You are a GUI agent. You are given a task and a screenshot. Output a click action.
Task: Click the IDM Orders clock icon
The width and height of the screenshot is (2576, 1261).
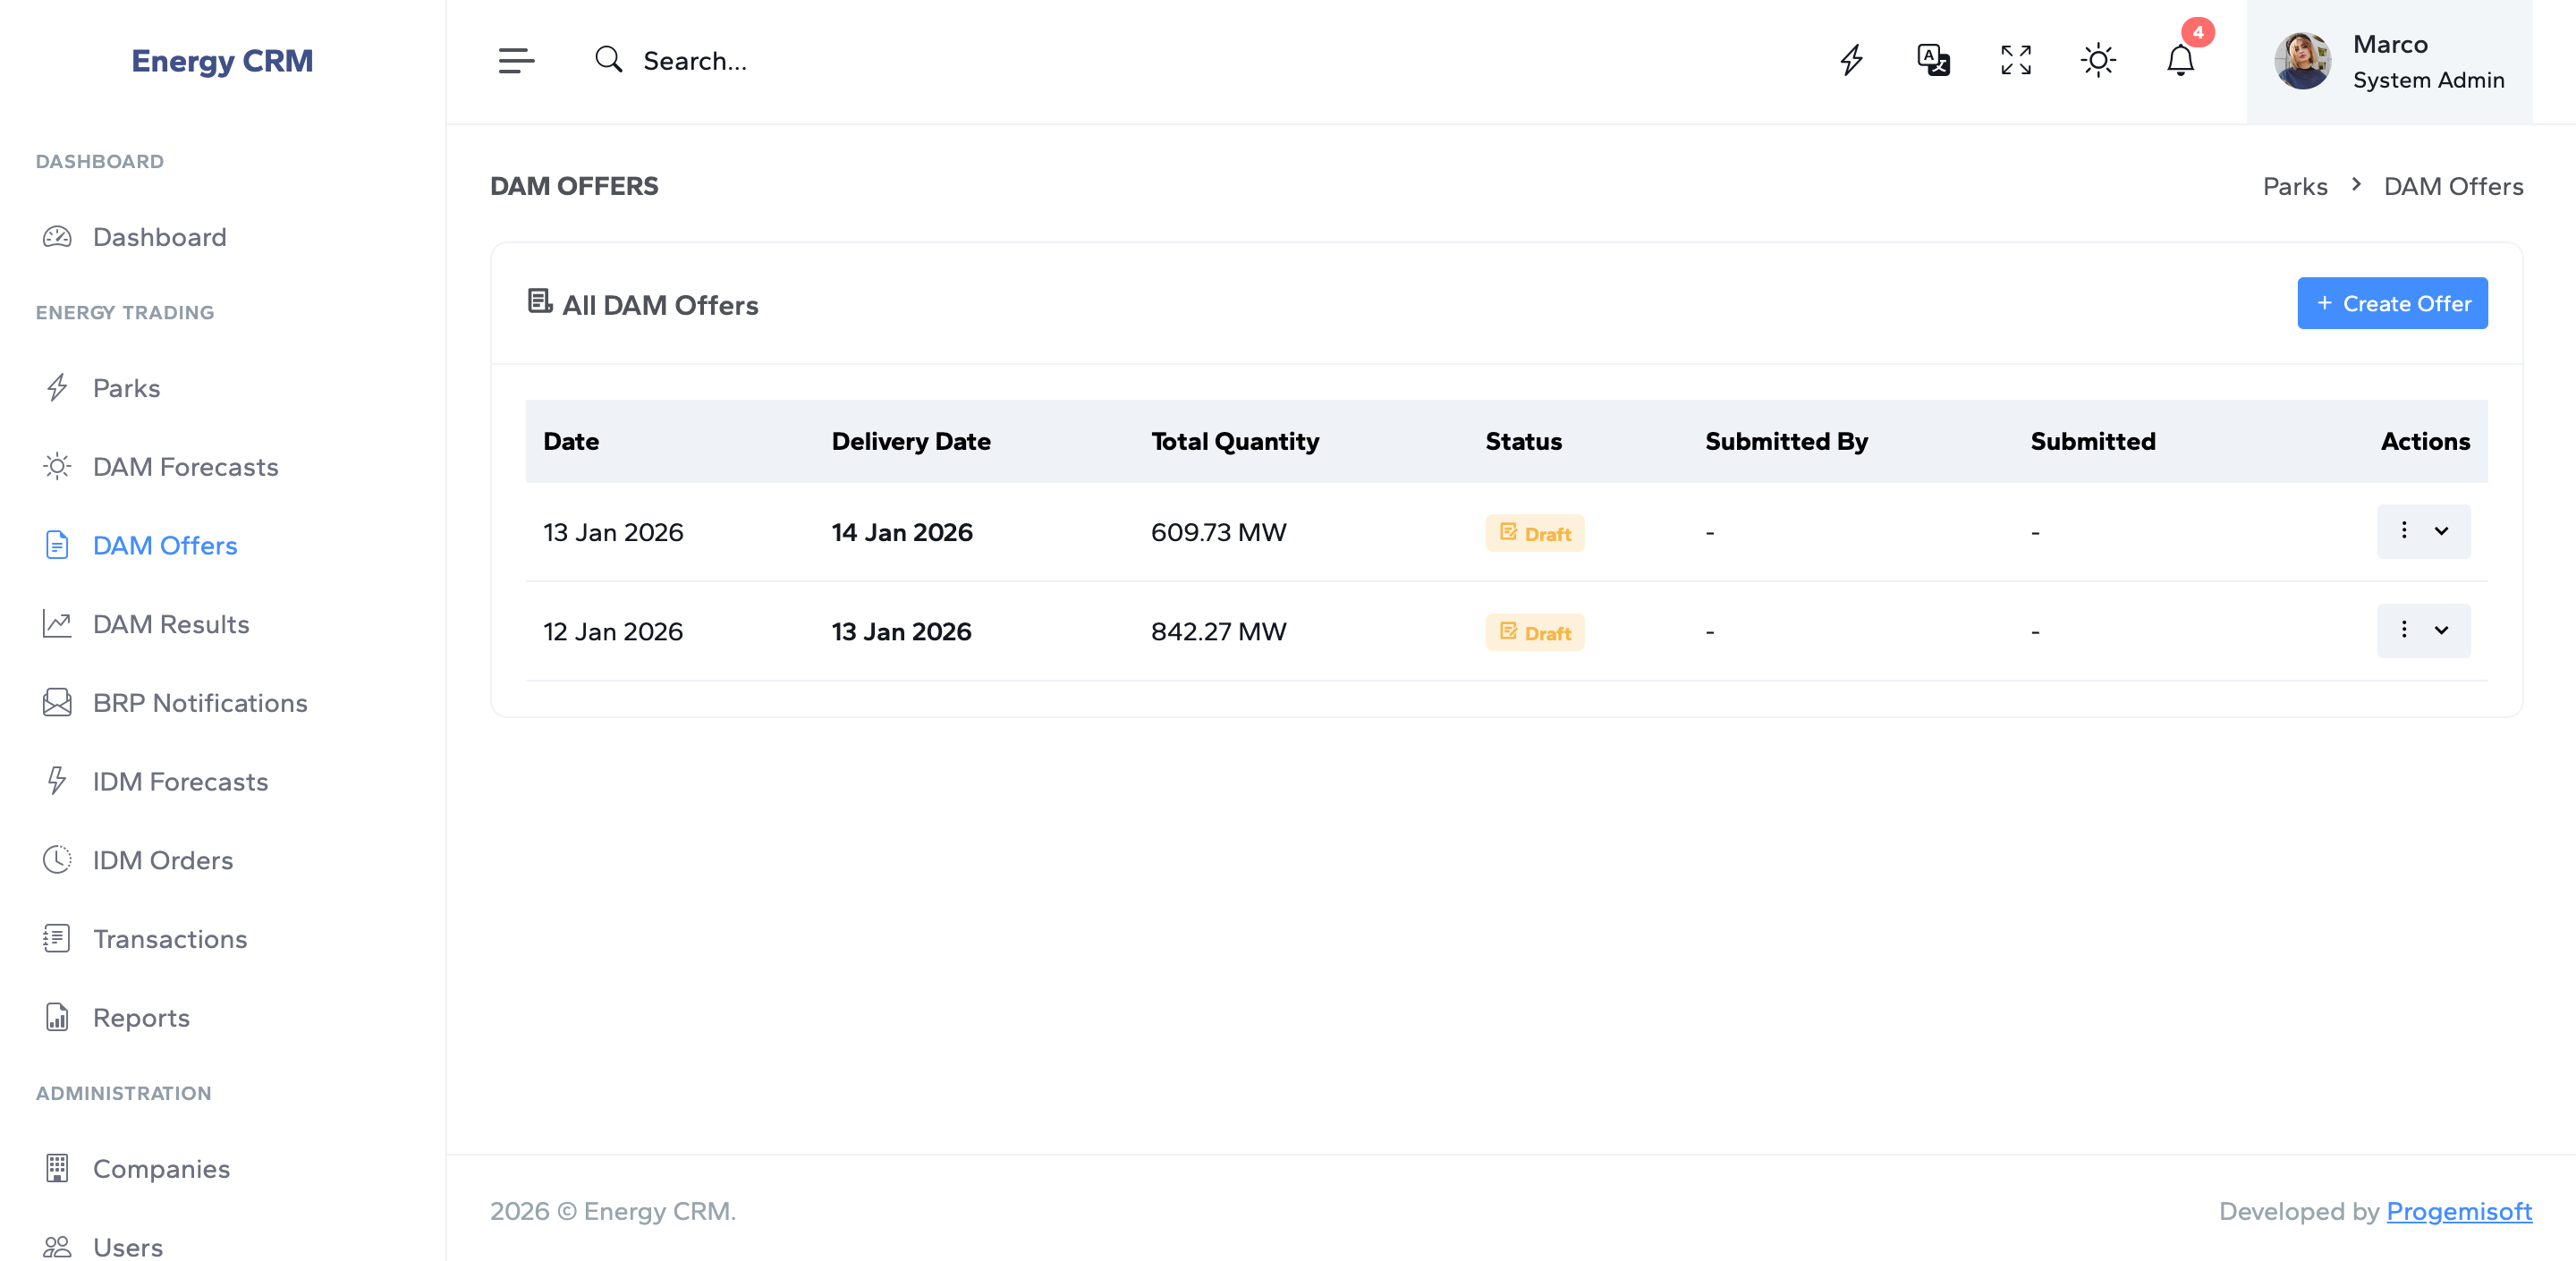pos(57,860)
